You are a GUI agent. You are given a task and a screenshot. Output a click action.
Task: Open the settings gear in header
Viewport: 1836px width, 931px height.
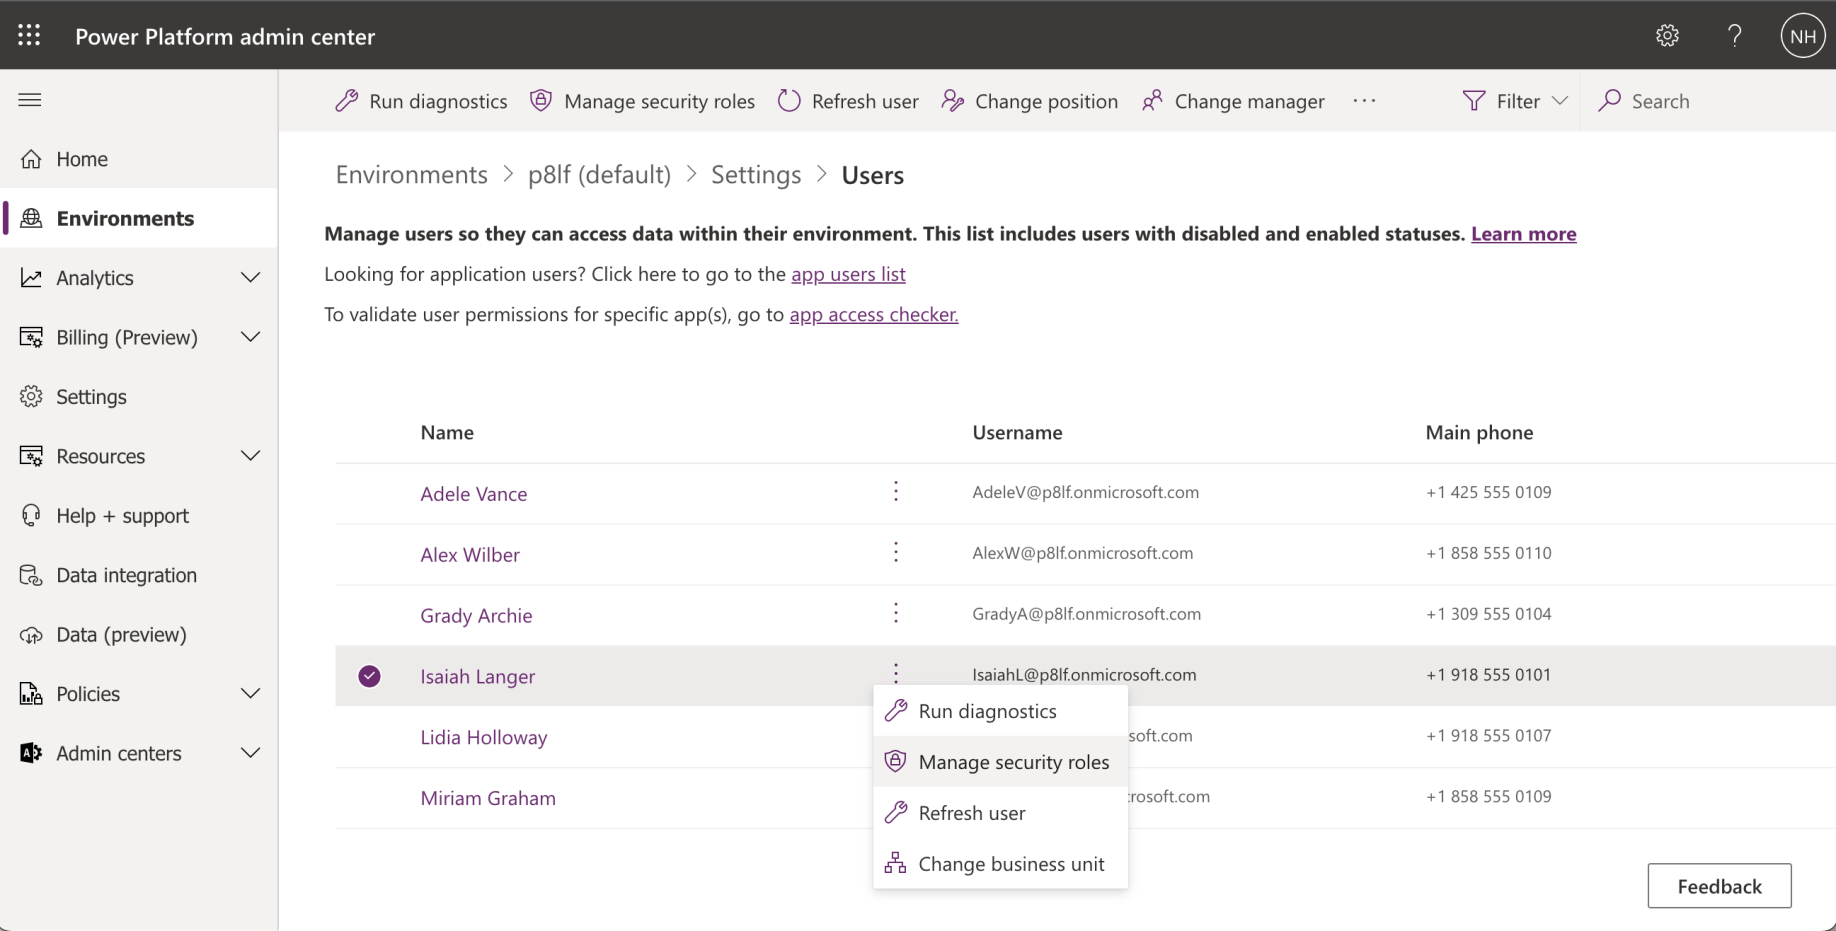point(1667,36)
